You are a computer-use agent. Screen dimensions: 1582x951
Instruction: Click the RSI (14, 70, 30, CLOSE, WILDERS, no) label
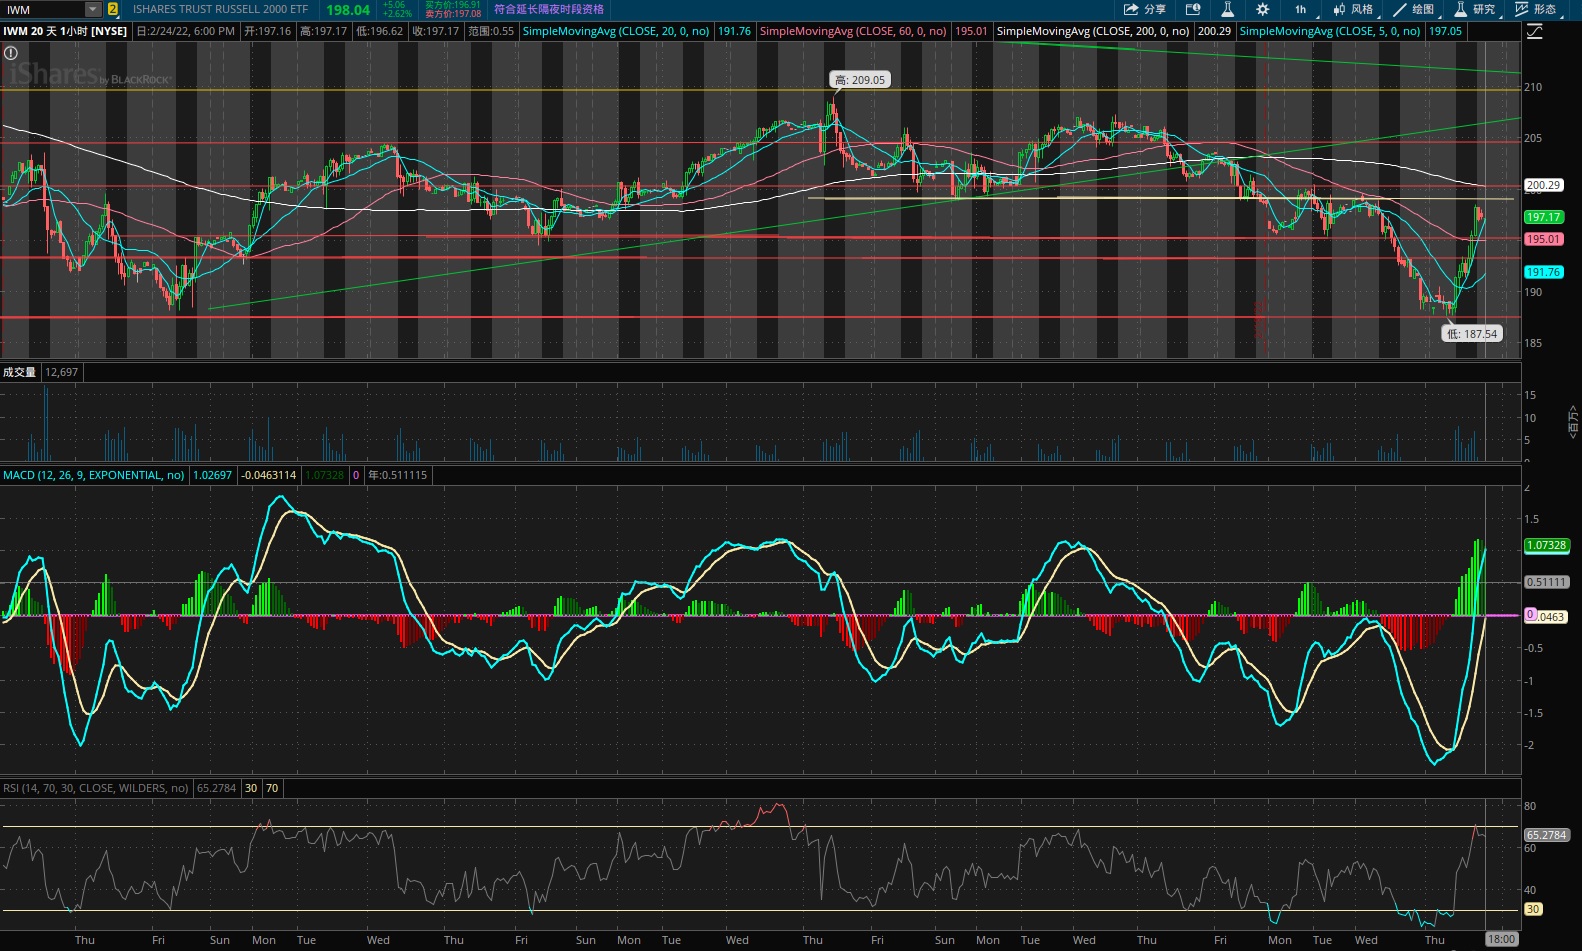tap(95, 788)
